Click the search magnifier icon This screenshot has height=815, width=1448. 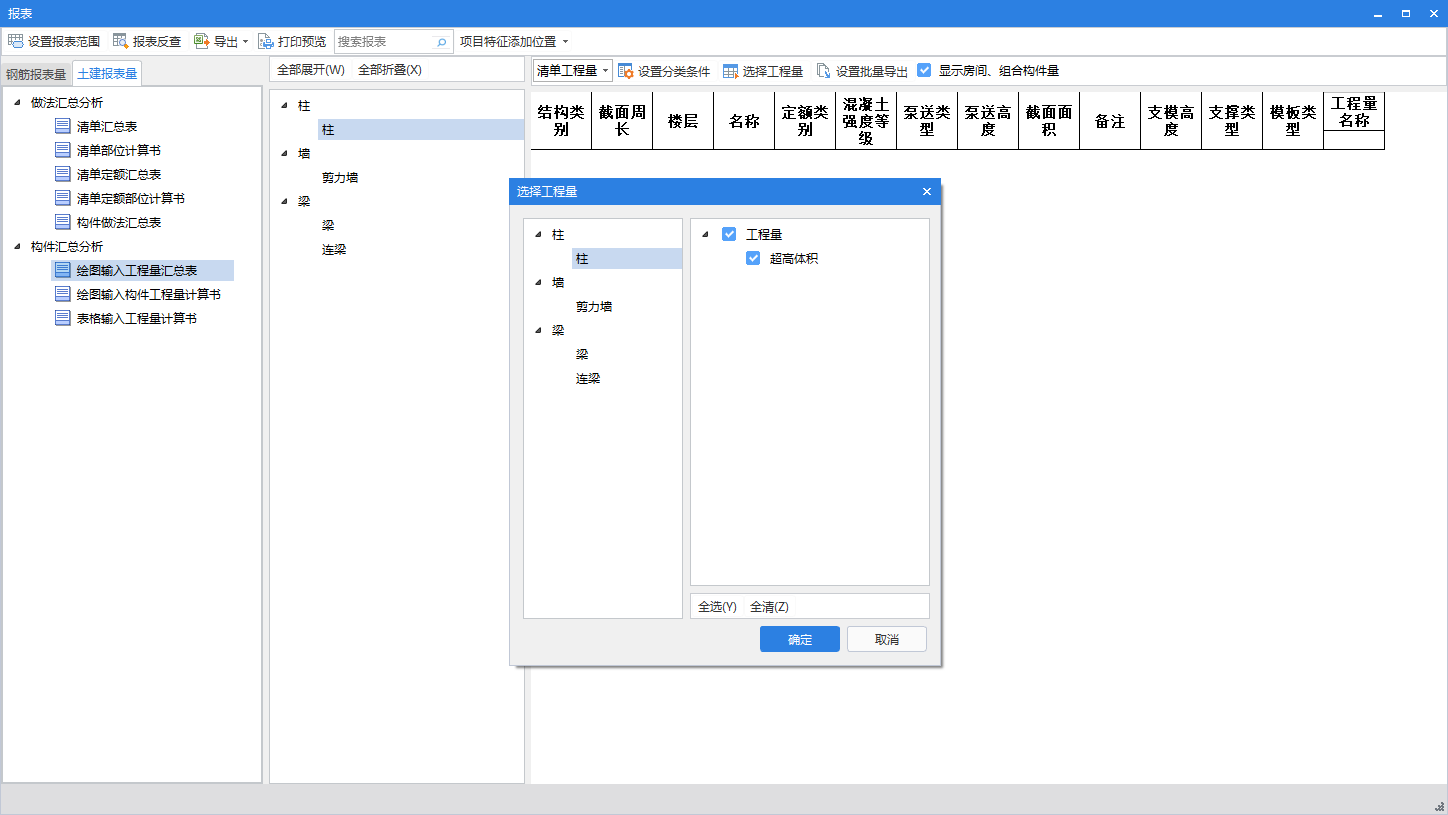tap(441, 42)
